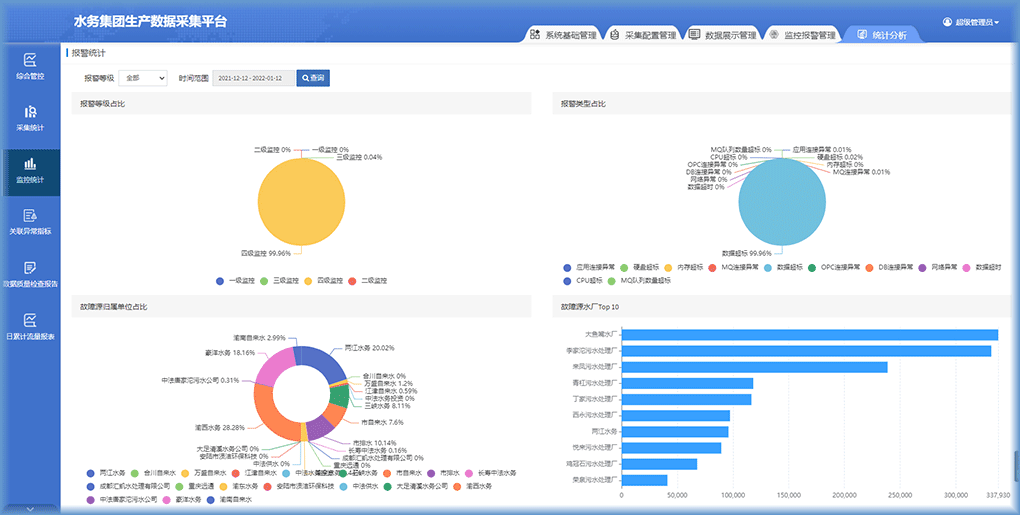This screenshot has width=1020, height=515.
Task: Toggle 数据超标 legend in alarm type chart
Action: [771, 267]
